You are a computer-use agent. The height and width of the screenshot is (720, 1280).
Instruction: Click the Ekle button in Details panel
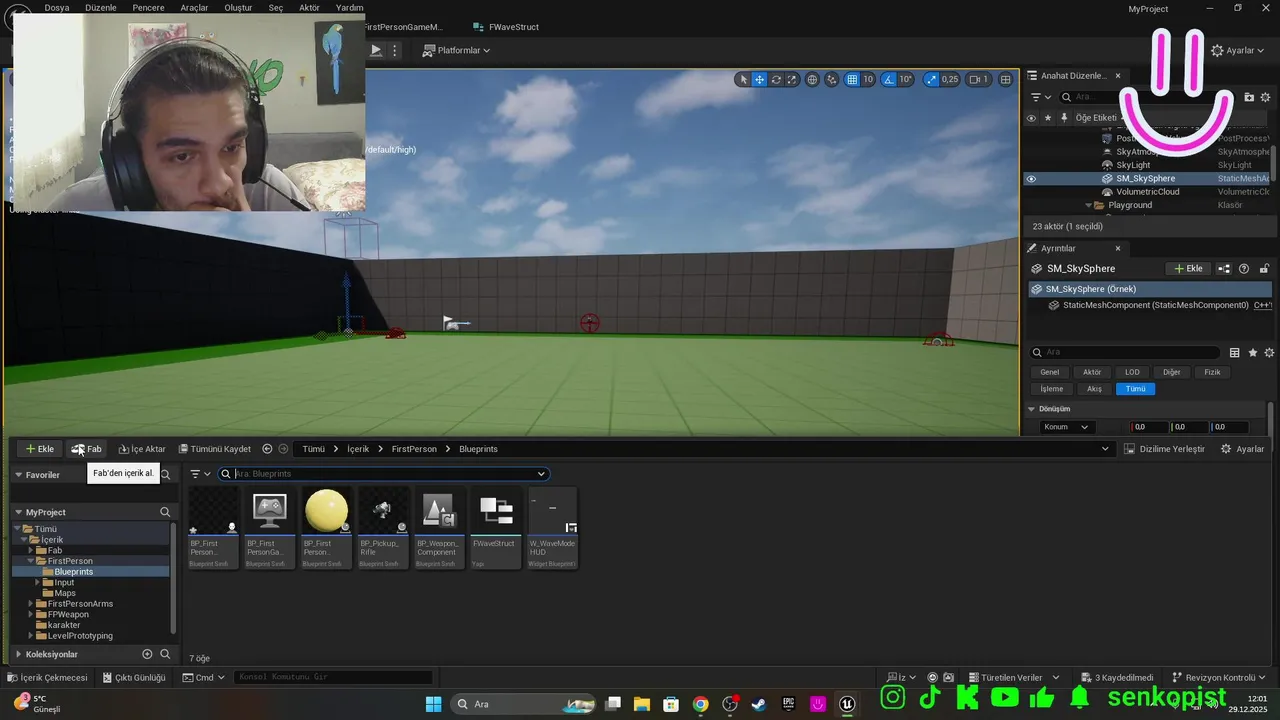(1188, 269)
